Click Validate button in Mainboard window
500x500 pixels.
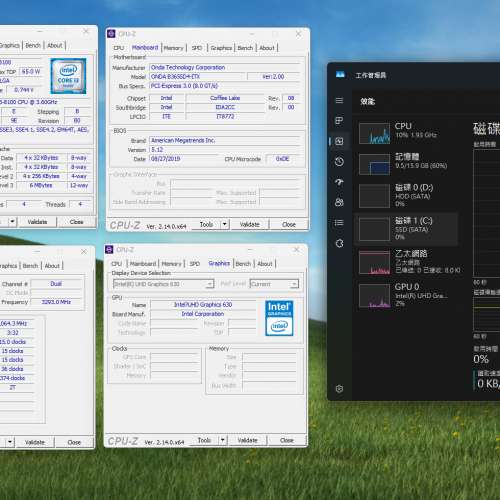coord(250,224)
